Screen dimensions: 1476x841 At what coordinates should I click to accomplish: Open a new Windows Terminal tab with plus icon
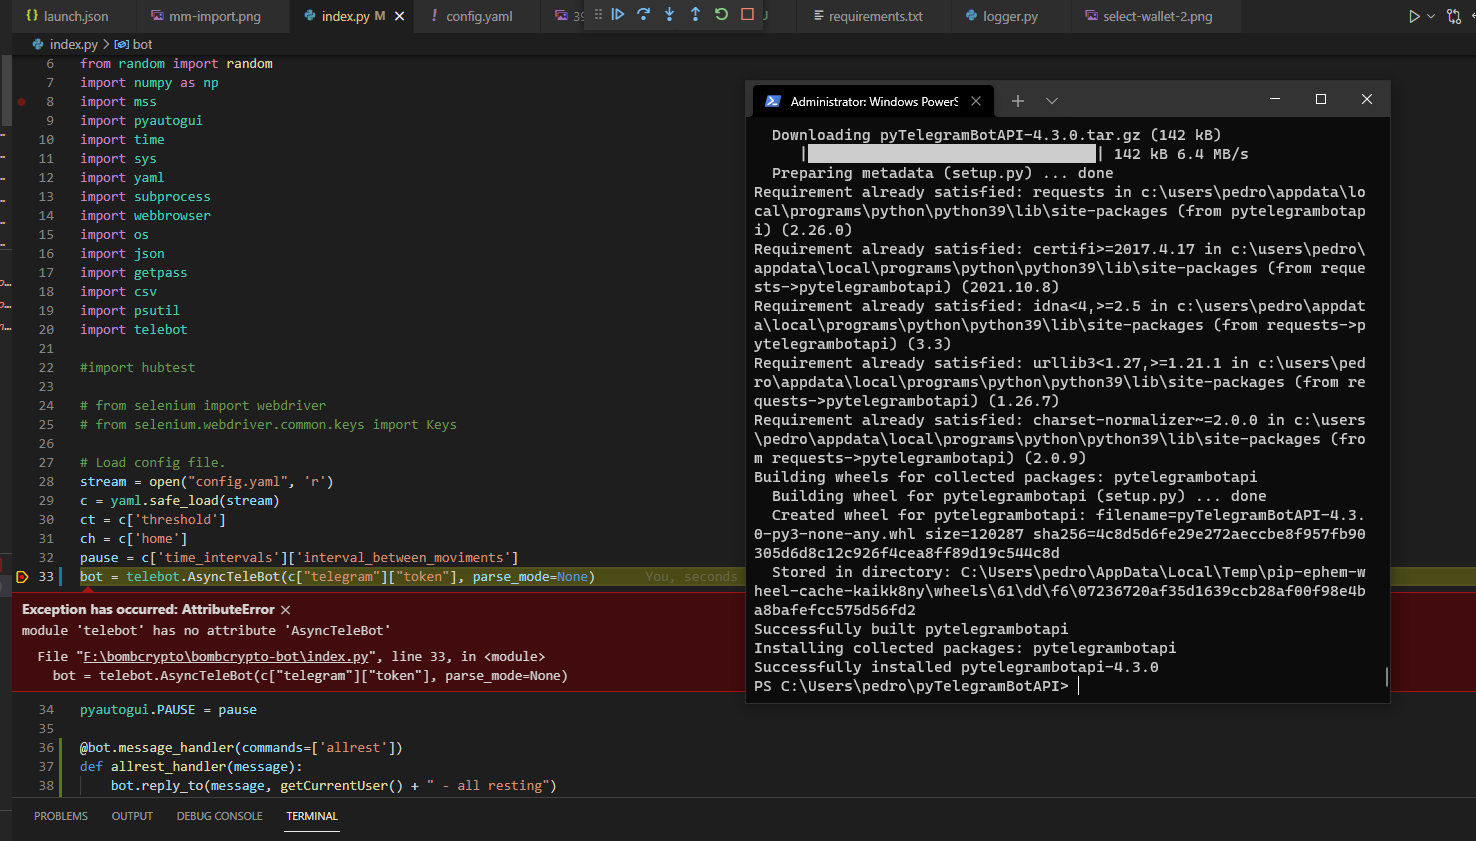tap(1017, 100)
